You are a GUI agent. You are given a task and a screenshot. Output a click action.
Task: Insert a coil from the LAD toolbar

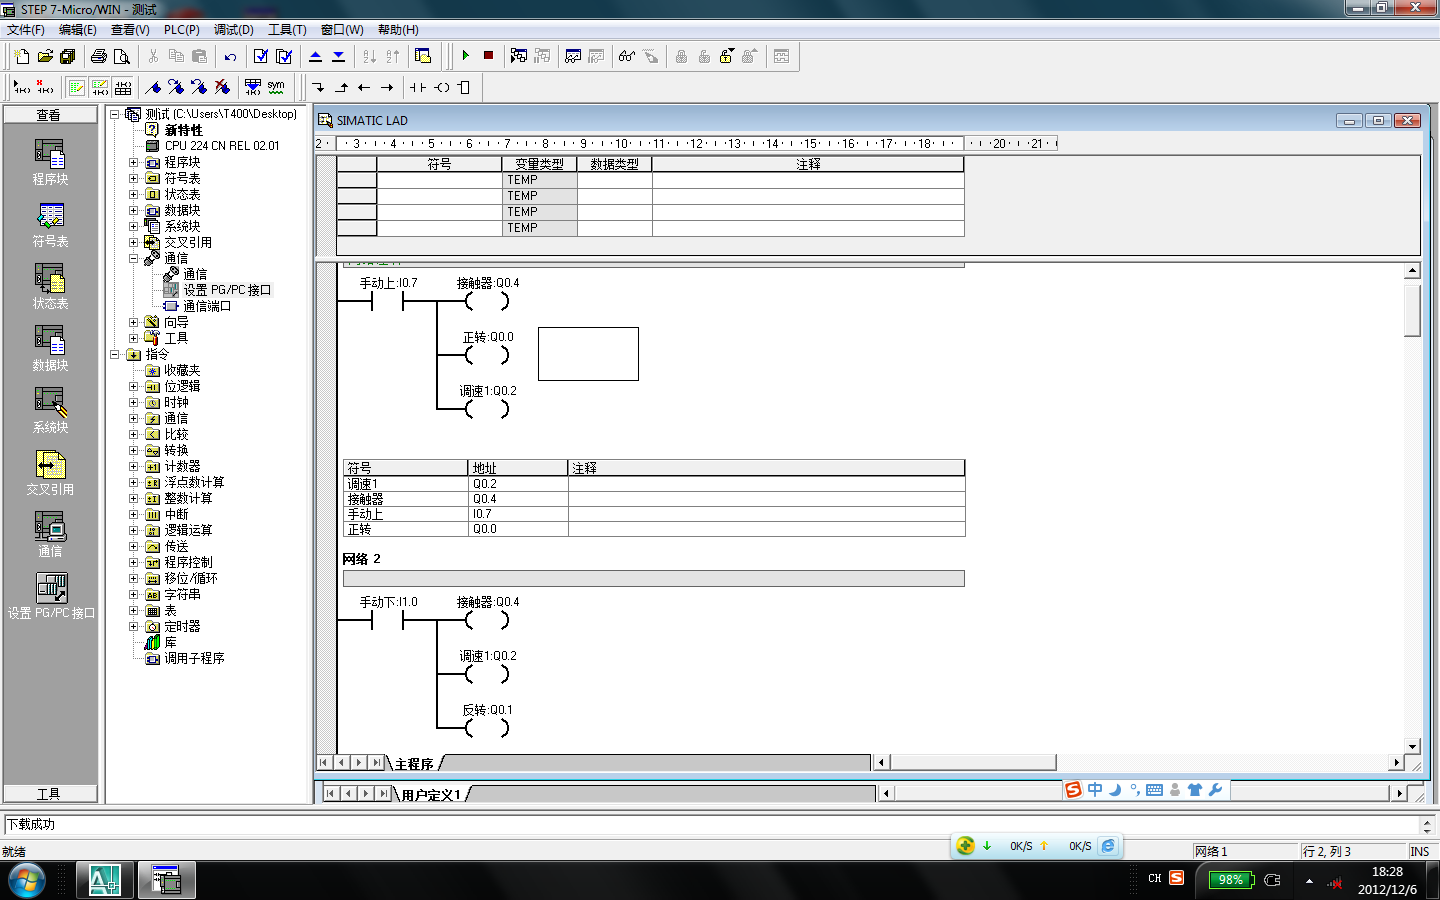click(x=441, y=87)
